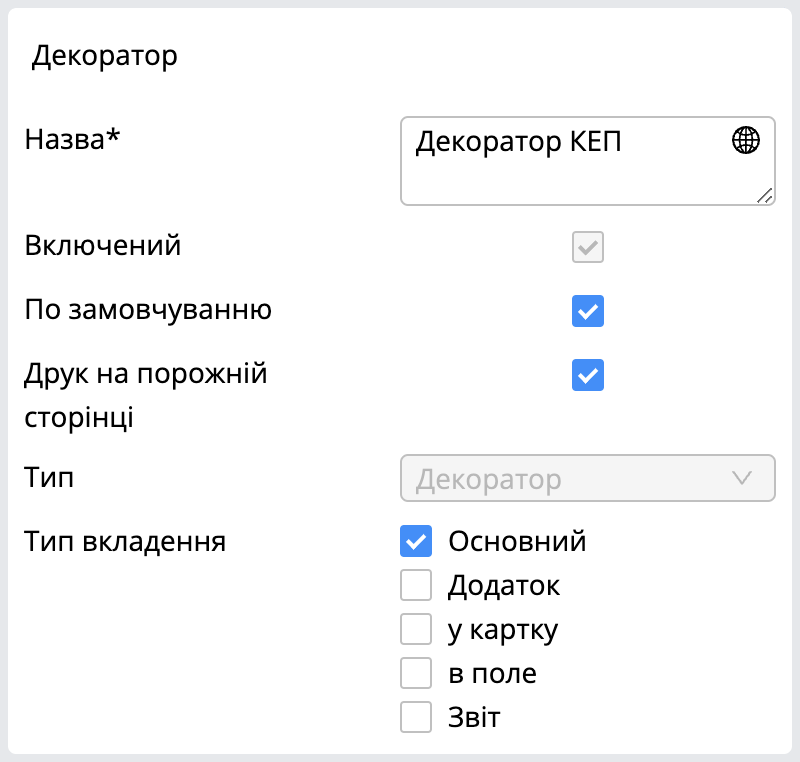Click the chevron arrow in Тип dropdown
The width and height of the screenshot is (800, 762).
[x=741, y=478]
